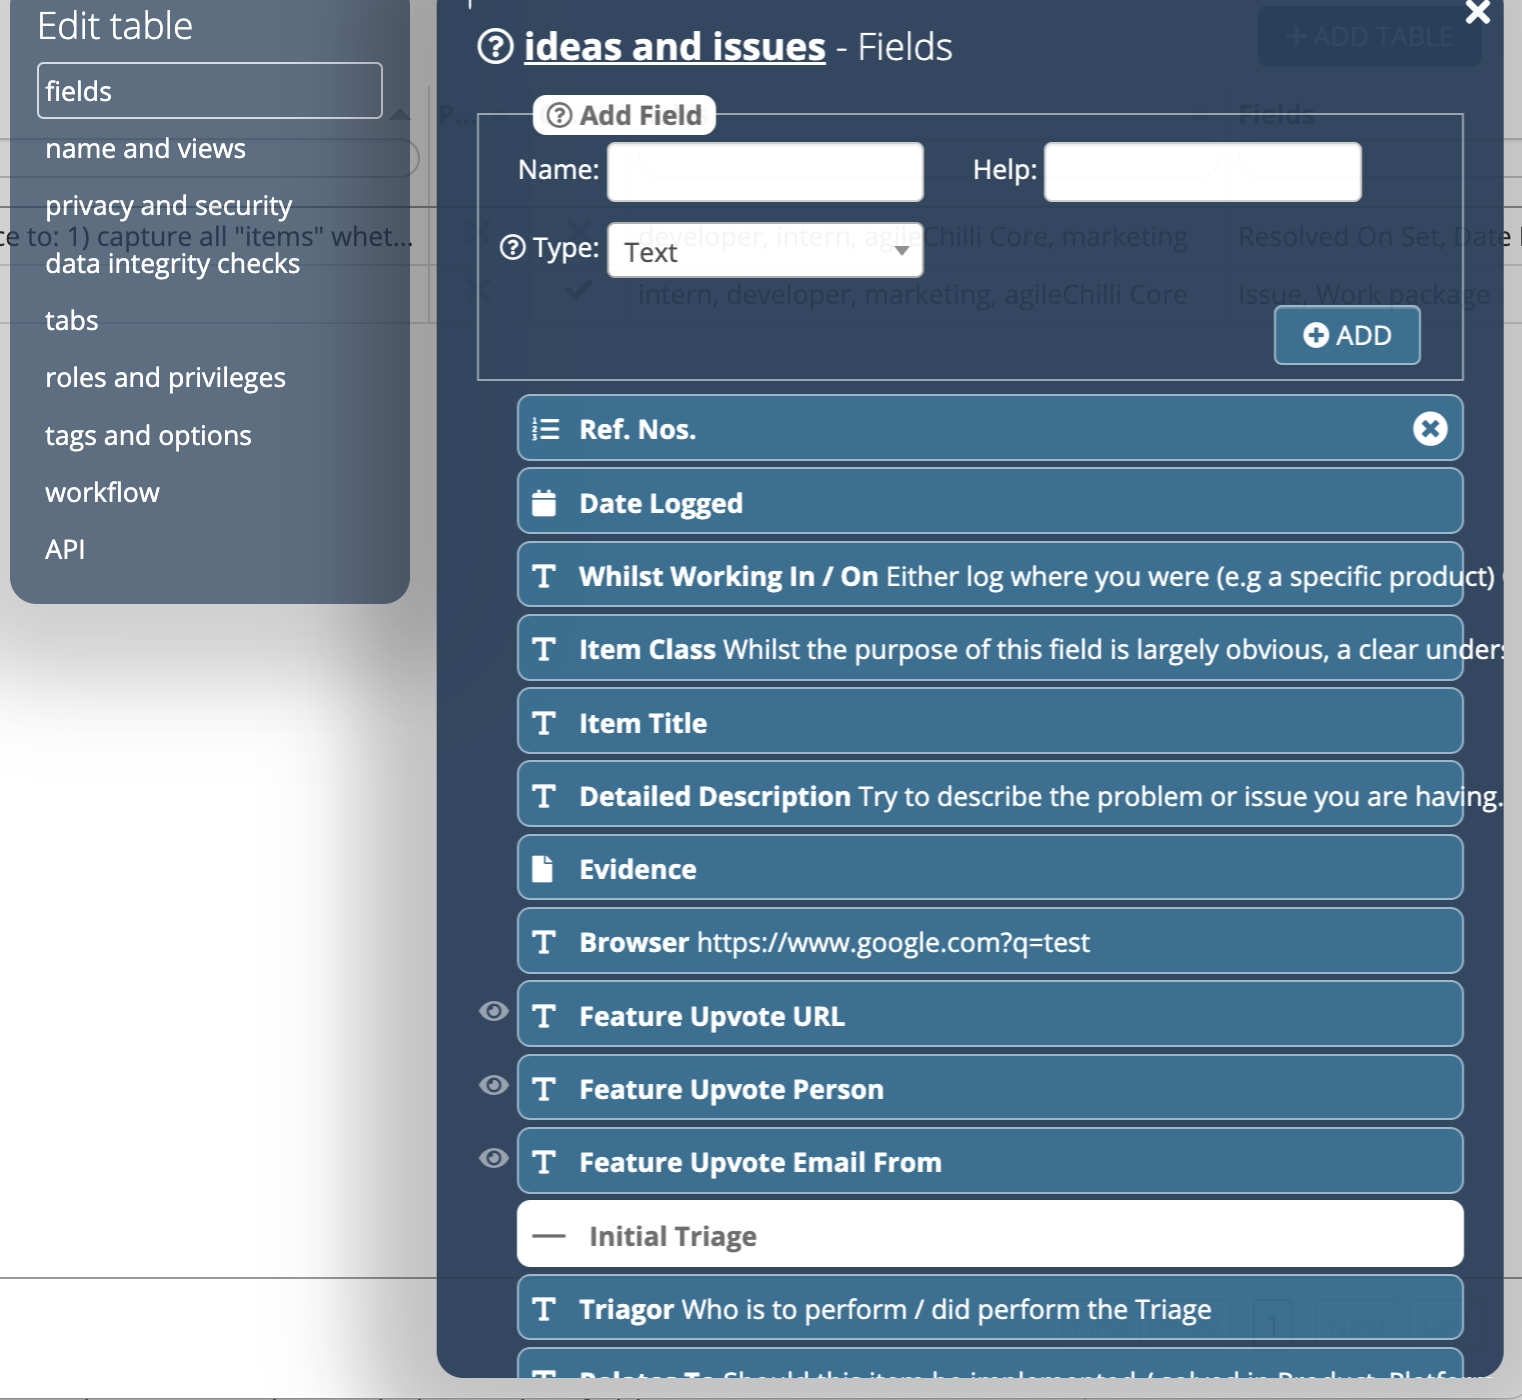Image resolution: width=1522 pixels, height=1400 pixels.
Task: Click the text icon on Feature Upvote URL
Action: [544, 1016]
